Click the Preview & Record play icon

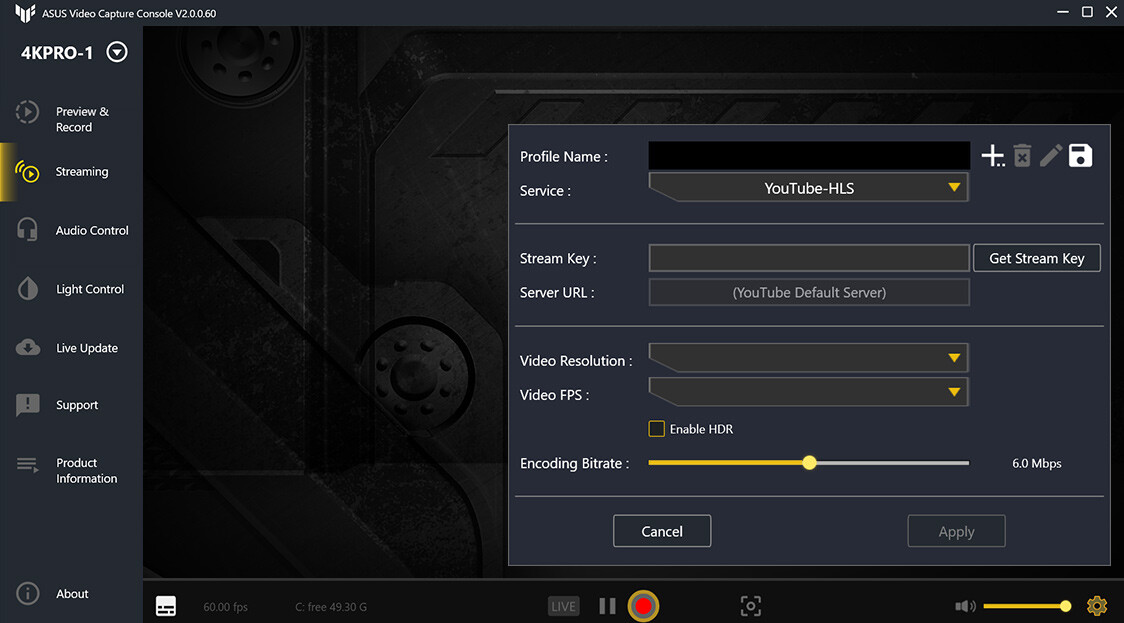27,112
